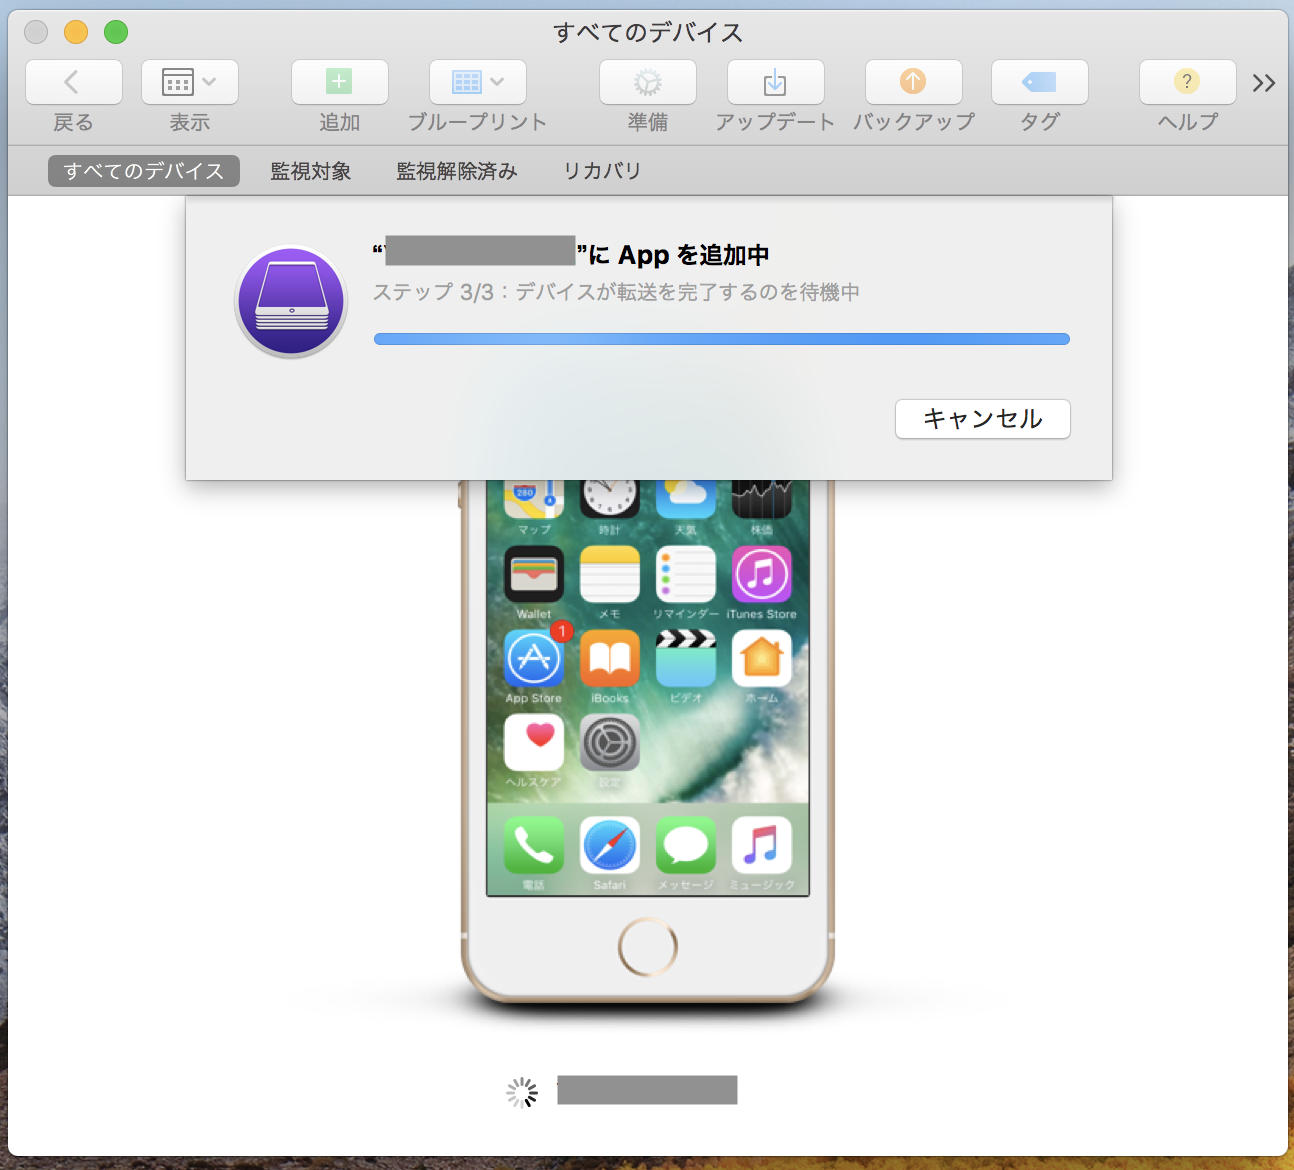Open ヘルプ question mark button
The height and width of the screenshot is (1170, 1294).
tap(1187, 82)
